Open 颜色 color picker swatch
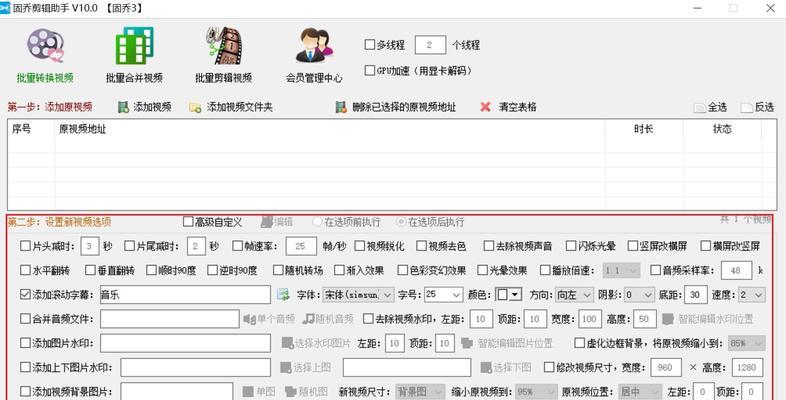 (509, 295)
